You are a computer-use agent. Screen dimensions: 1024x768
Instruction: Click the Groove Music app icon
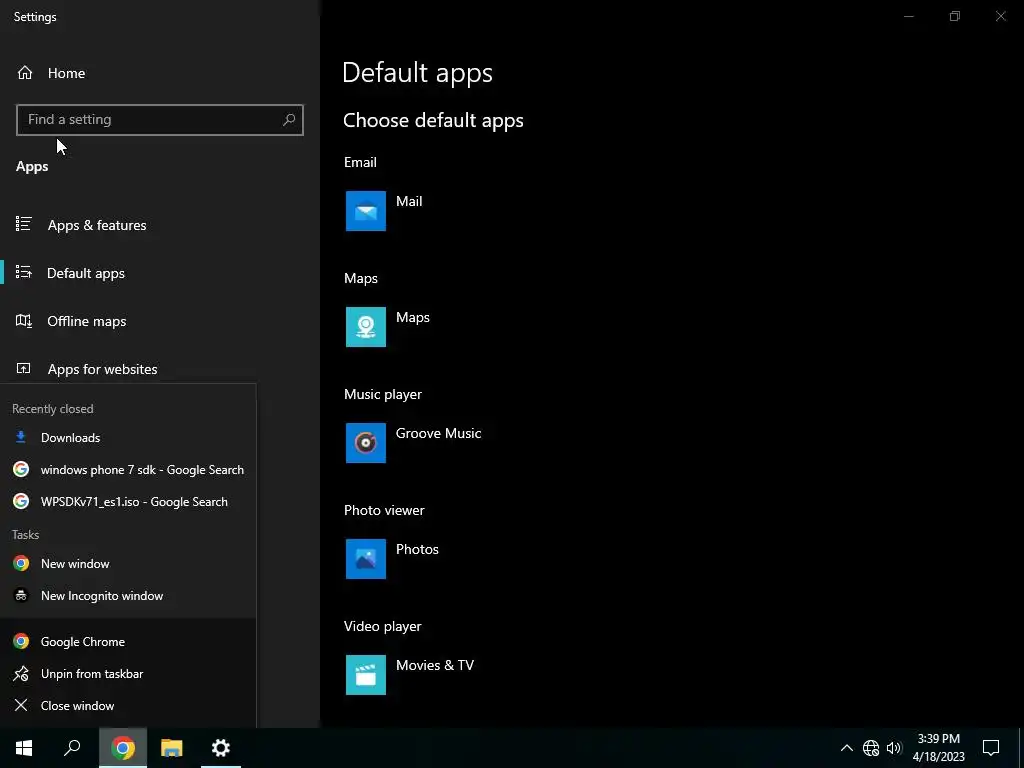point(366,443)
